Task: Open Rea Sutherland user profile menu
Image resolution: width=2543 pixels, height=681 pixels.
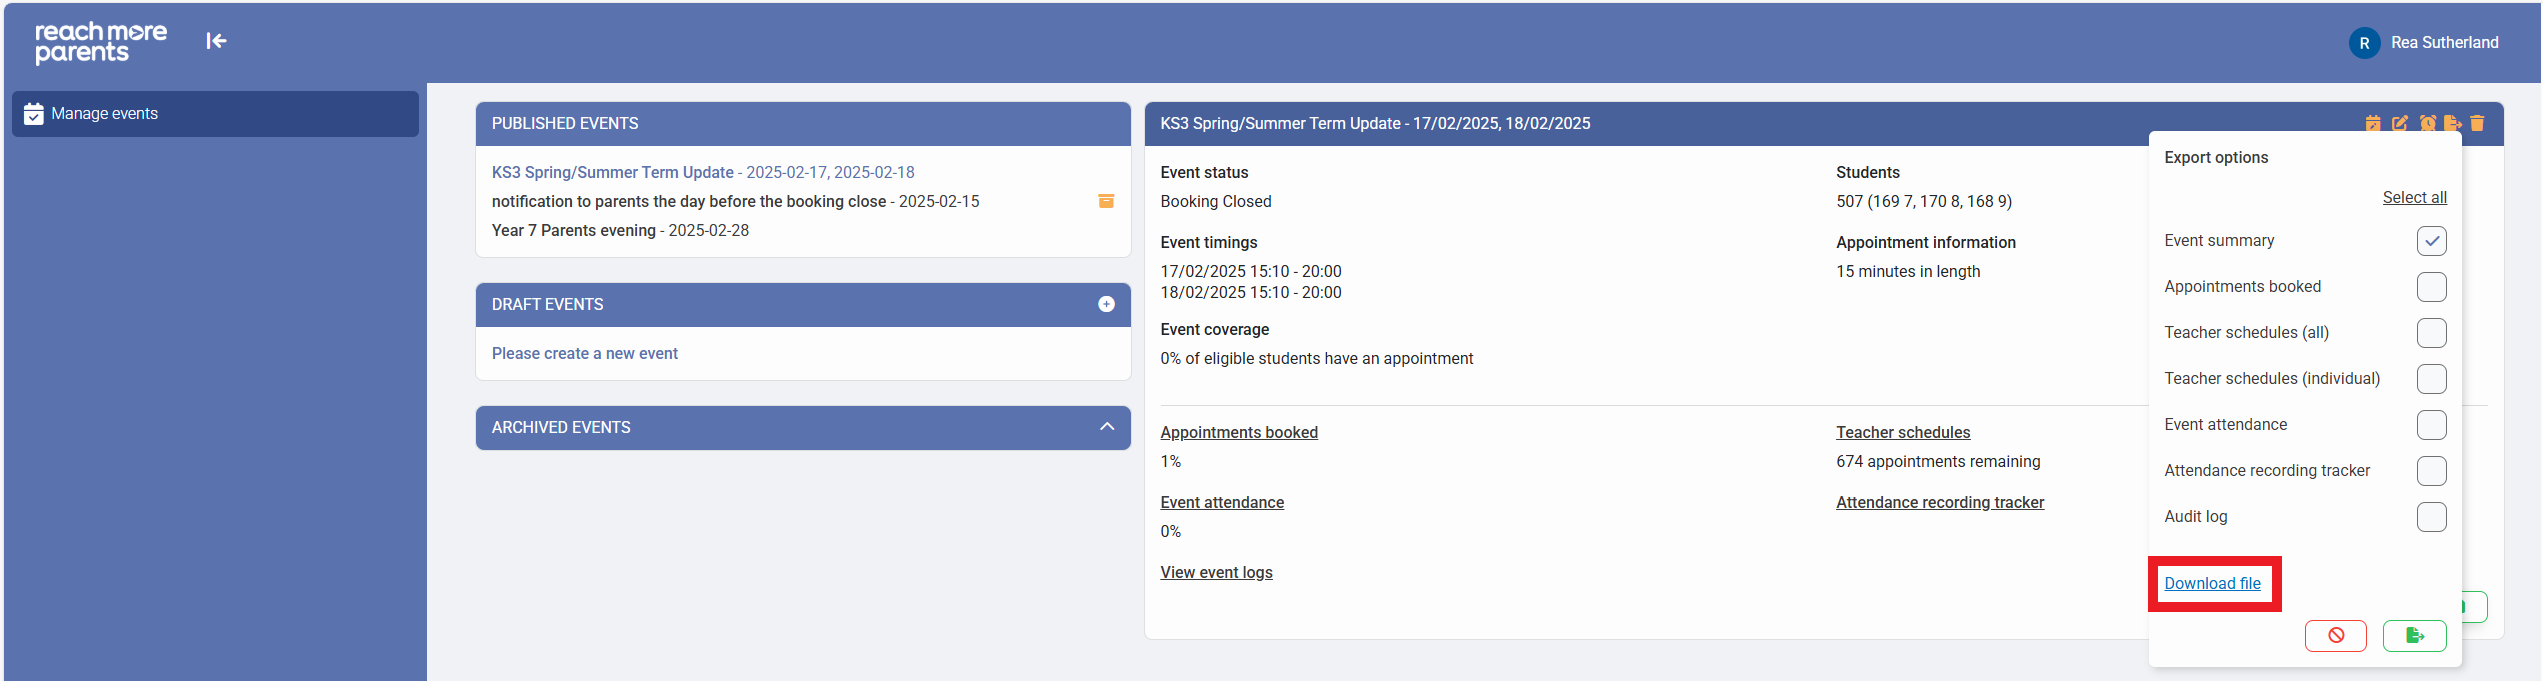Action: point(2424,43)
